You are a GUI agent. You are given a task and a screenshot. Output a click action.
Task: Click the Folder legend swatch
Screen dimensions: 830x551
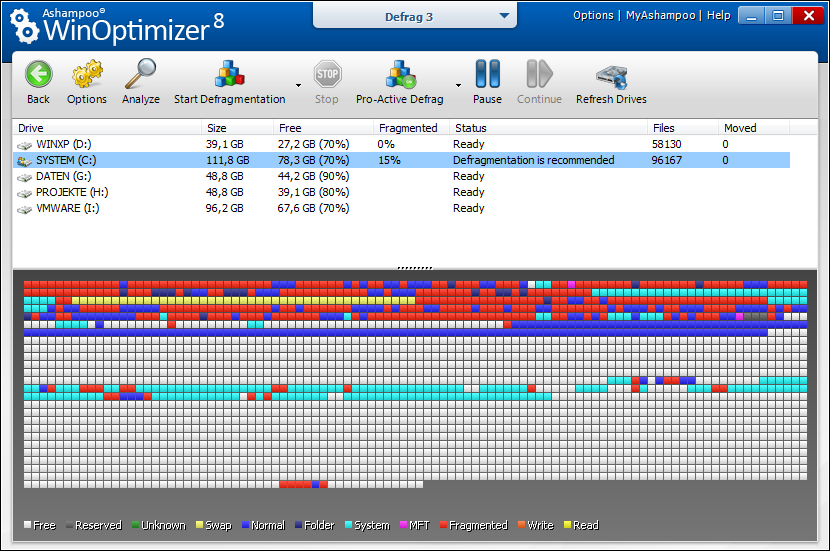(x=299, y=525)
